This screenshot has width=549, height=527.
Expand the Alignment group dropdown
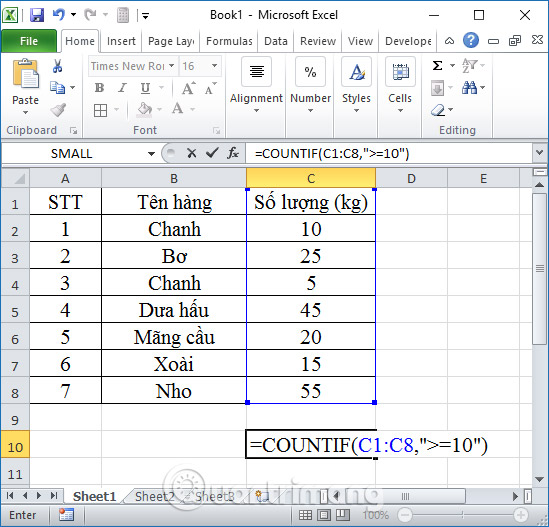[x=256, y=111]
